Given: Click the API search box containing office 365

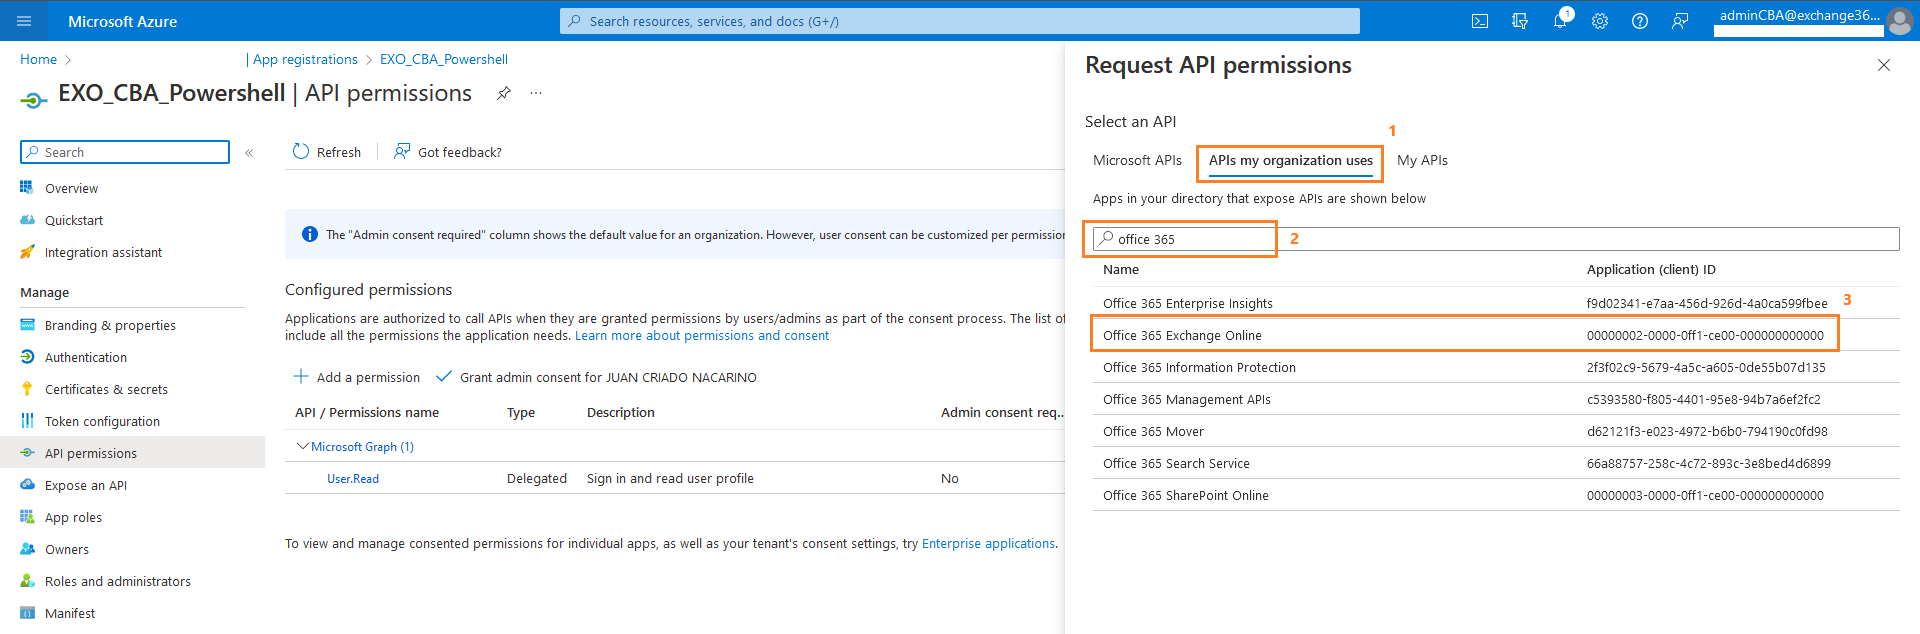Looking at the screenshot, I should pos(1496,239).
